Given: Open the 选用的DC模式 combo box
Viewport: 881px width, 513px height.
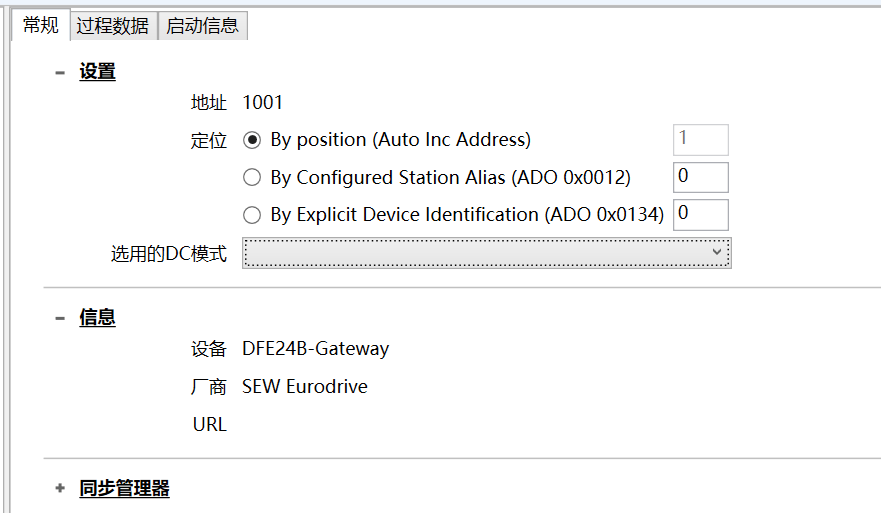Looking at the screenshot, I should point(487,253).
